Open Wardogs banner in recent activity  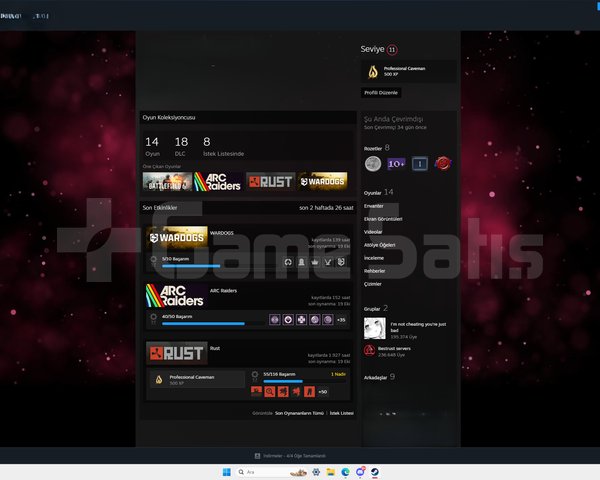[177, 237]
